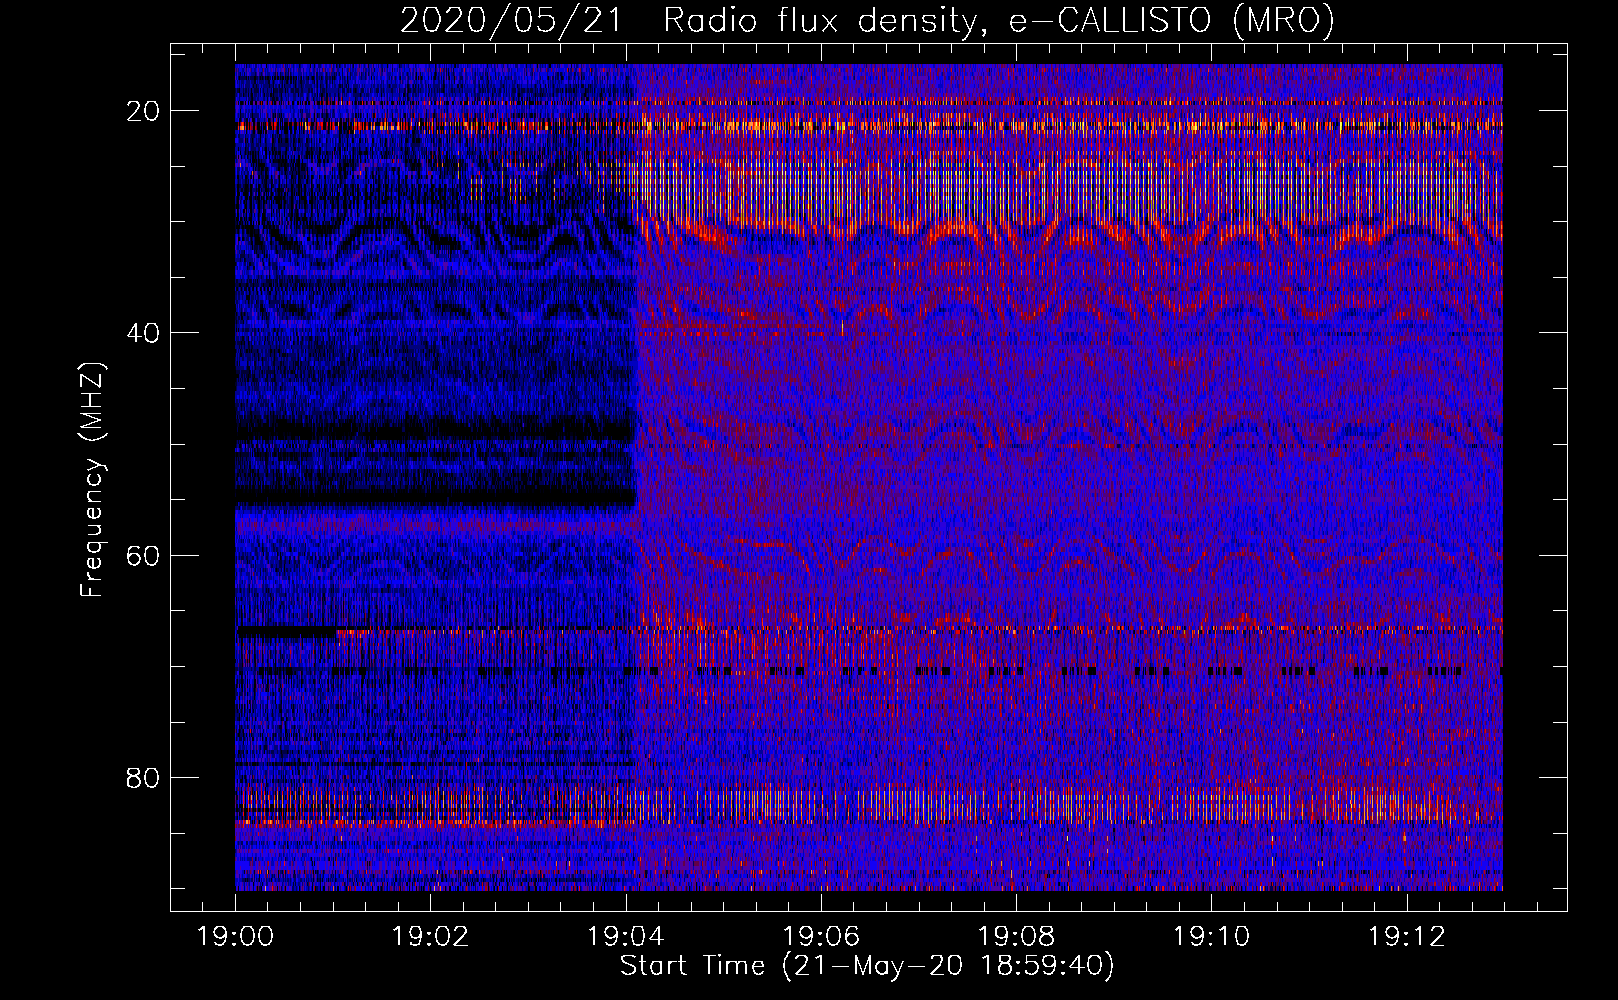Click the "19:08" time tick label
Image resolution: width=1618 pixels, height=1000 pixels.
[x=1016, y=937]
